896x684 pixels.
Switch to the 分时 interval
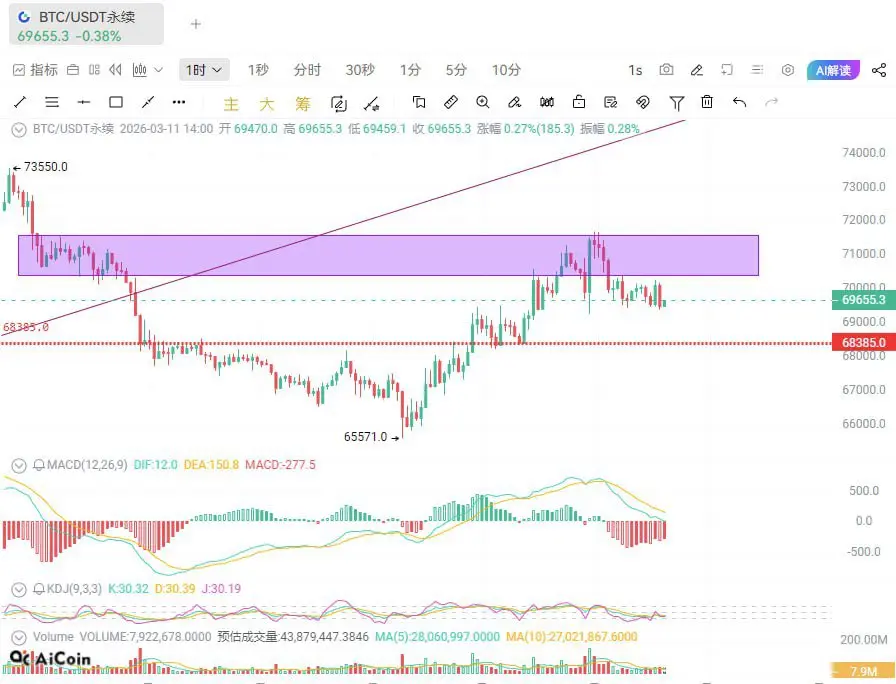307,70
